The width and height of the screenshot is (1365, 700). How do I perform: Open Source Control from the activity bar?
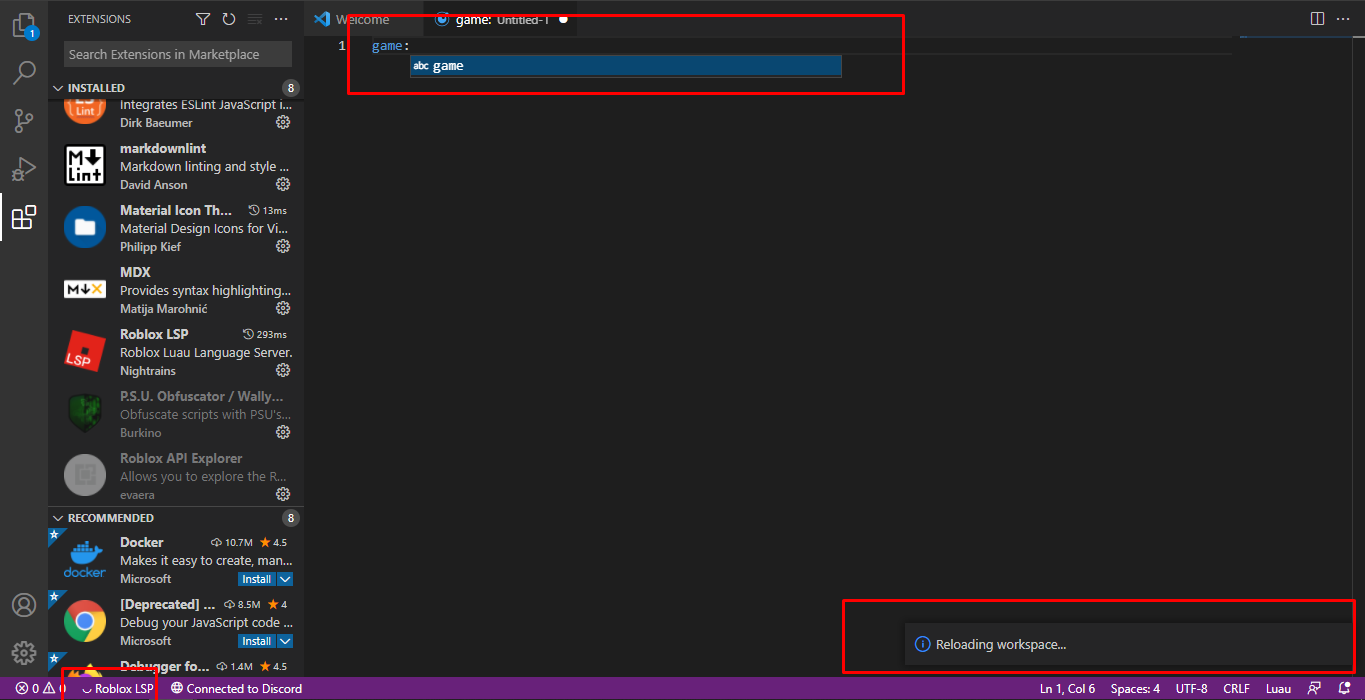click(x=23, y=120)
